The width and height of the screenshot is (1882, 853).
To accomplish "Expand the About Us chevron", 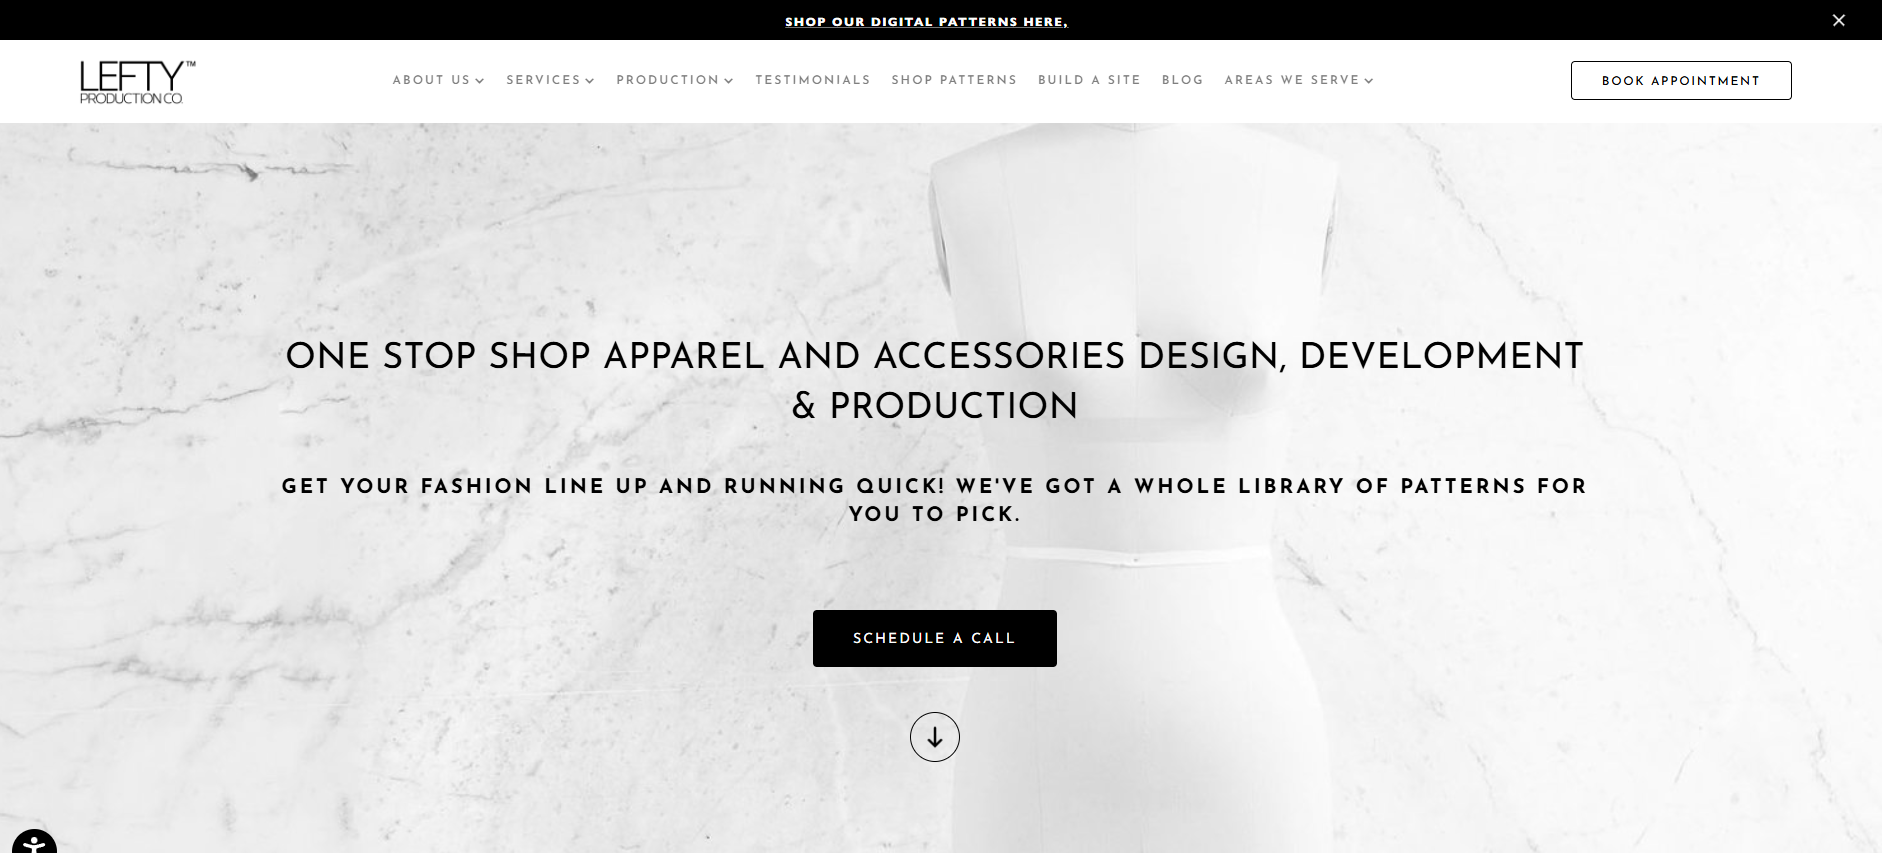I will coord(480,81).
